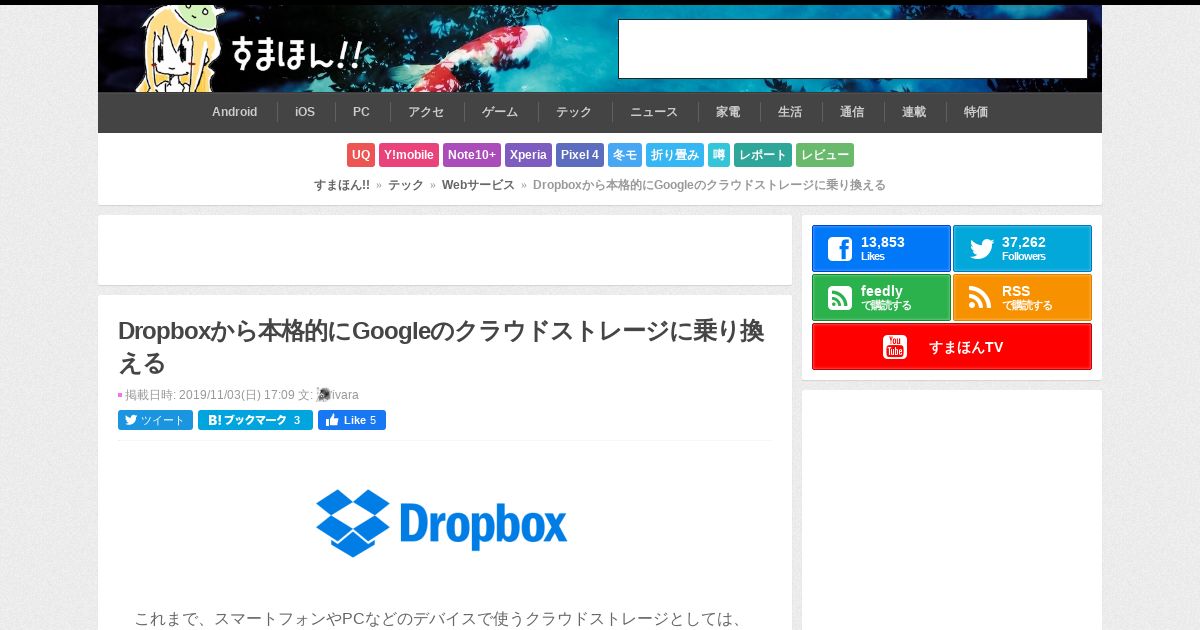Click the 37,262 Followers Twitter button

point(1022,248)
